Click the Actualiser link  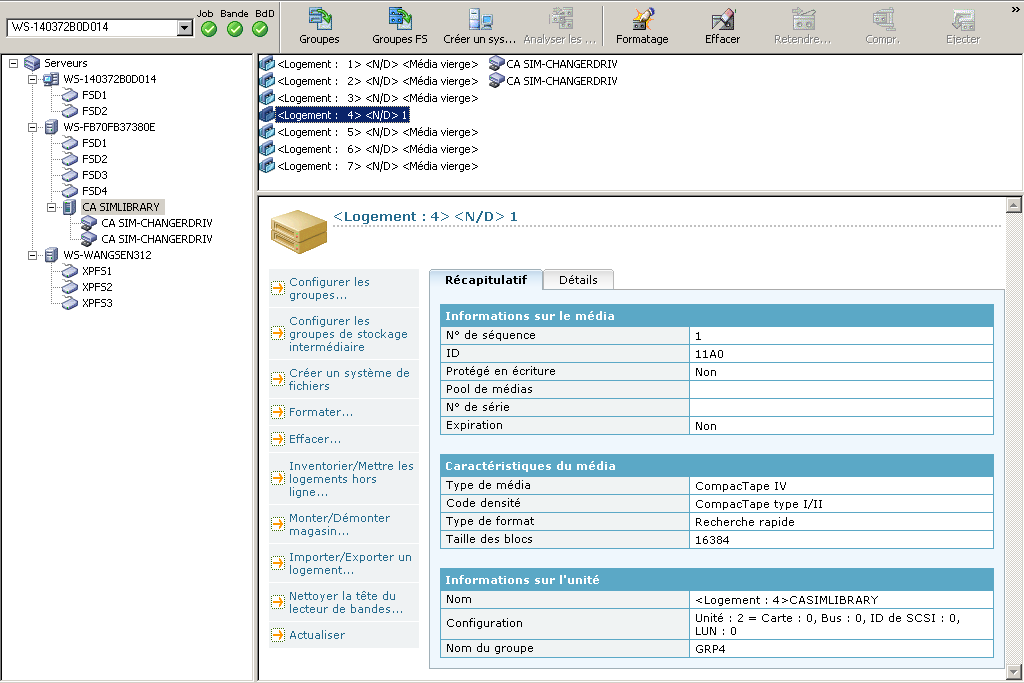(x=316, y=635)
